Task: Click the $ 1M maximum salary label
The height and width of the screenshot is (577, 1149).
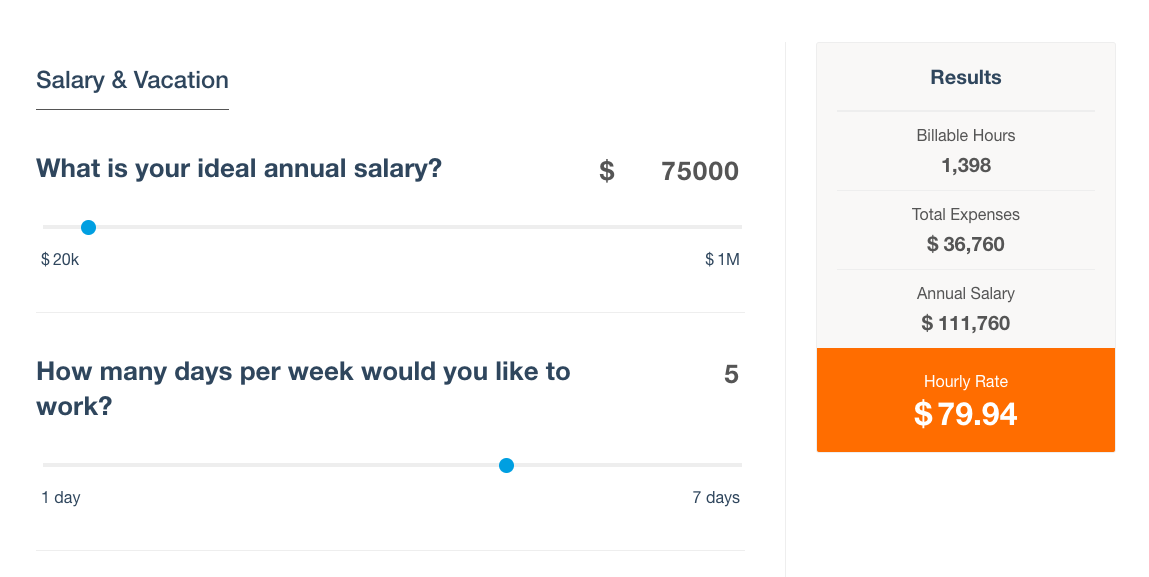Action: [722, 260]
